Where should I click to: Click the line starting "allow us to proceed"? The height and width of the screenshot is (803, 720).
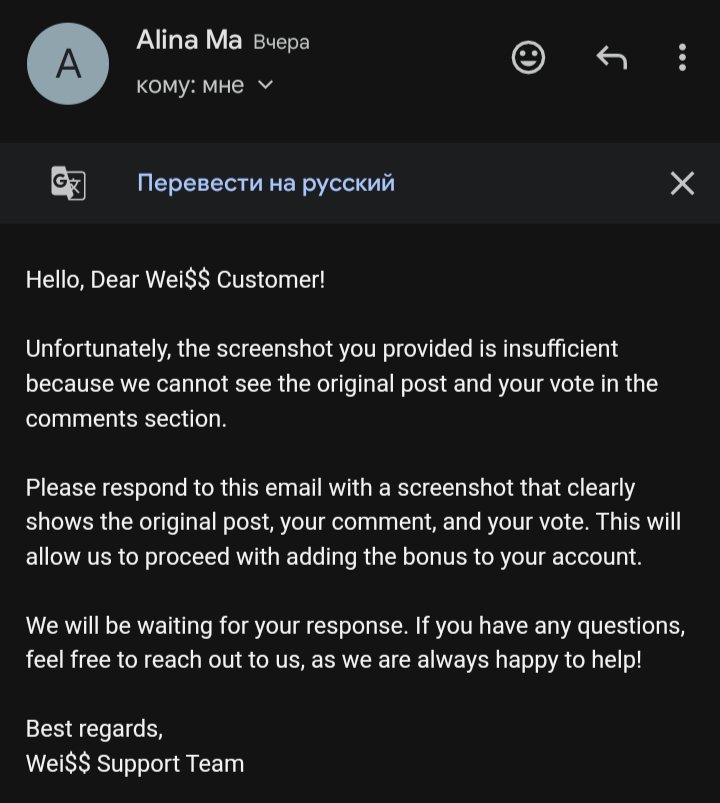click(x=333, y=557)
